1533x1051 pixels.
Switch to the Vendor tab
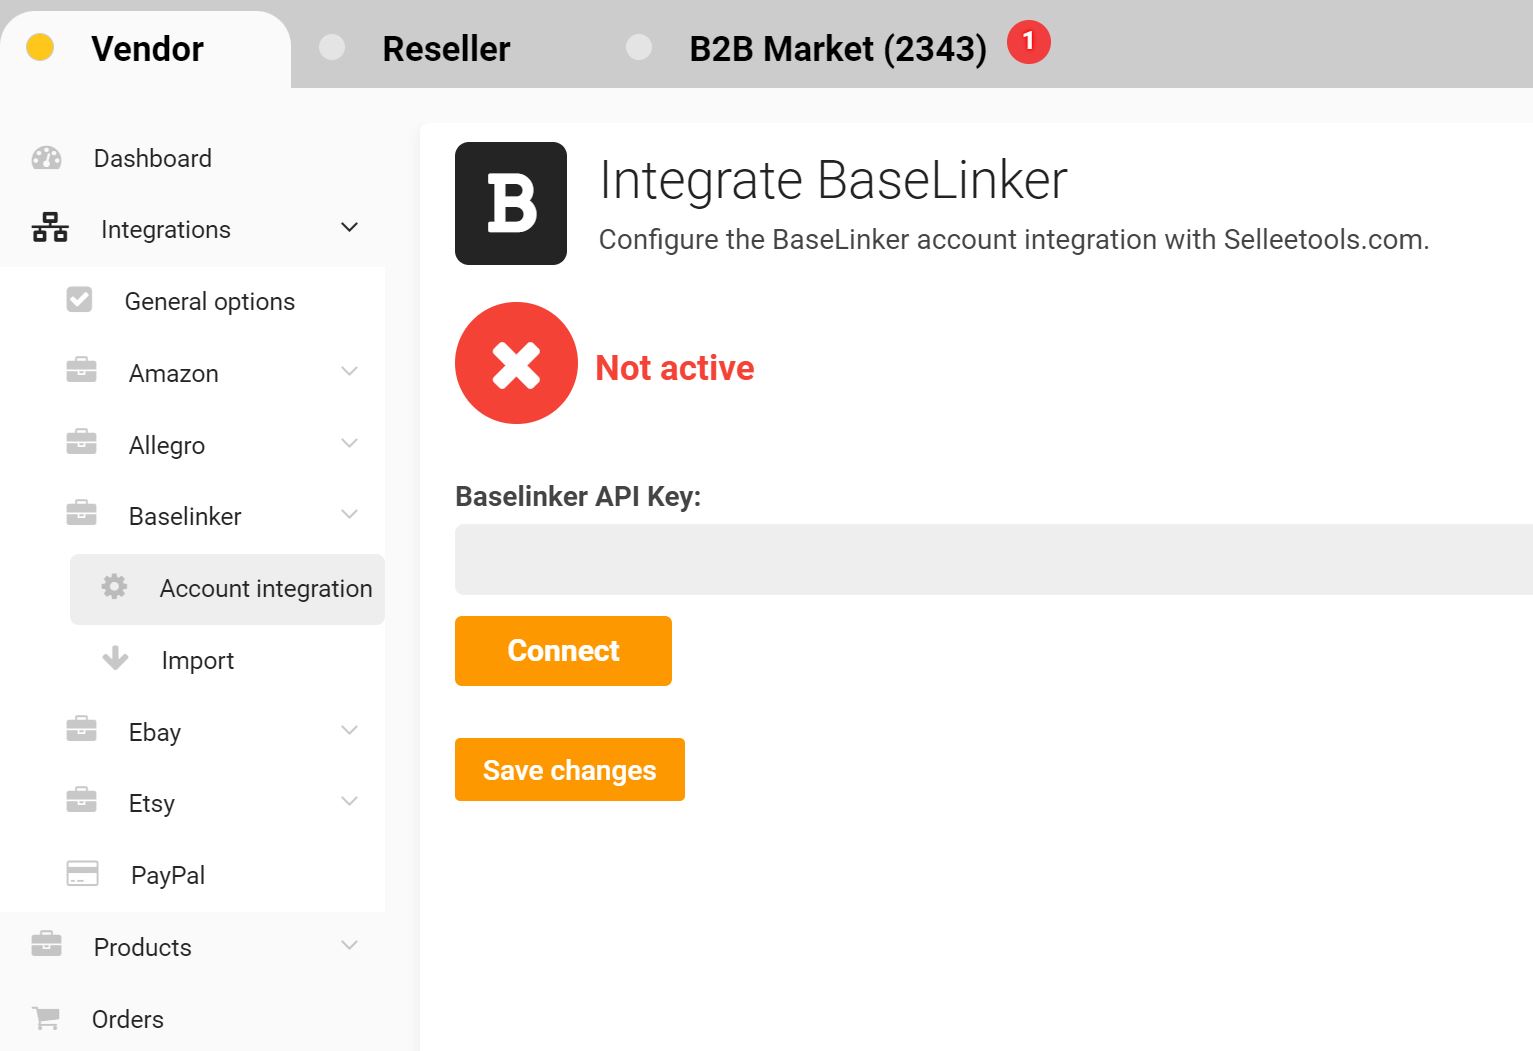tap(147, 49)
